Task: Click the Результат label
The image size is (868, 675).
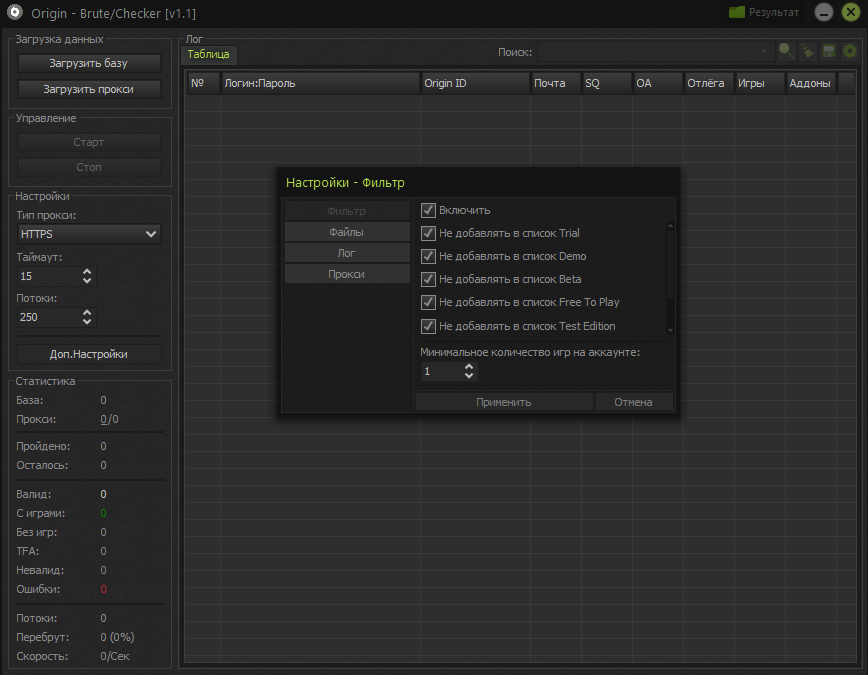Action: [773, 12]
